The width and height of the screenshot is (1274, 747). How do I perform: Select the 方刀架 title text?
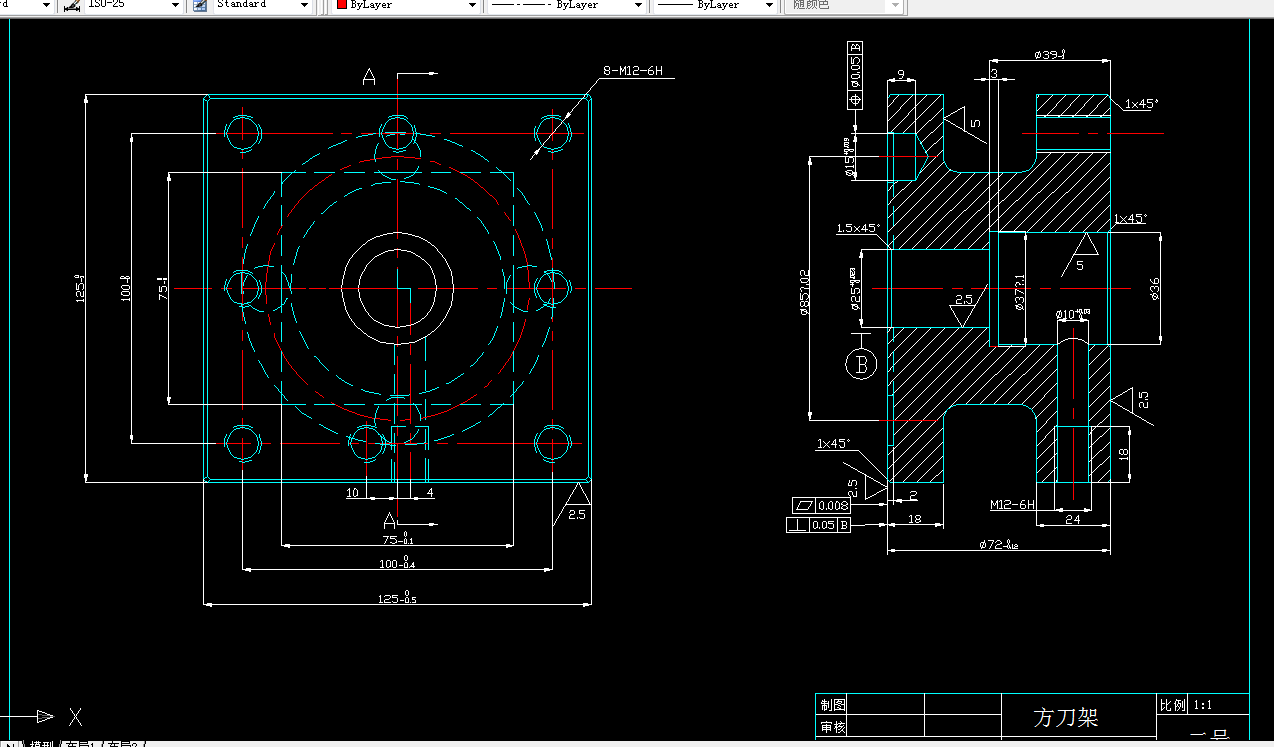coord(1066,717)
